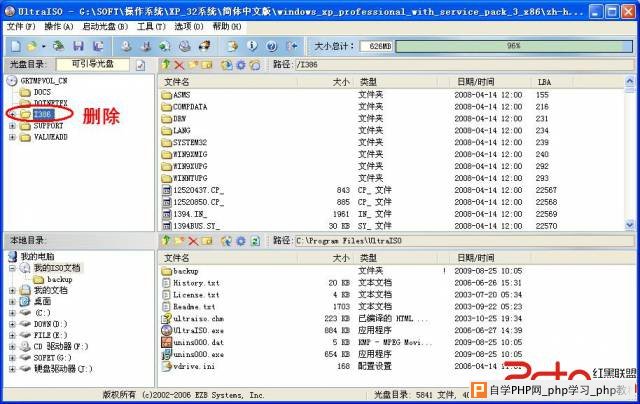This screenshot has height=404, width=640.
Task: Expand the SUPPORT folder node
Action: (x=12, y=126)
